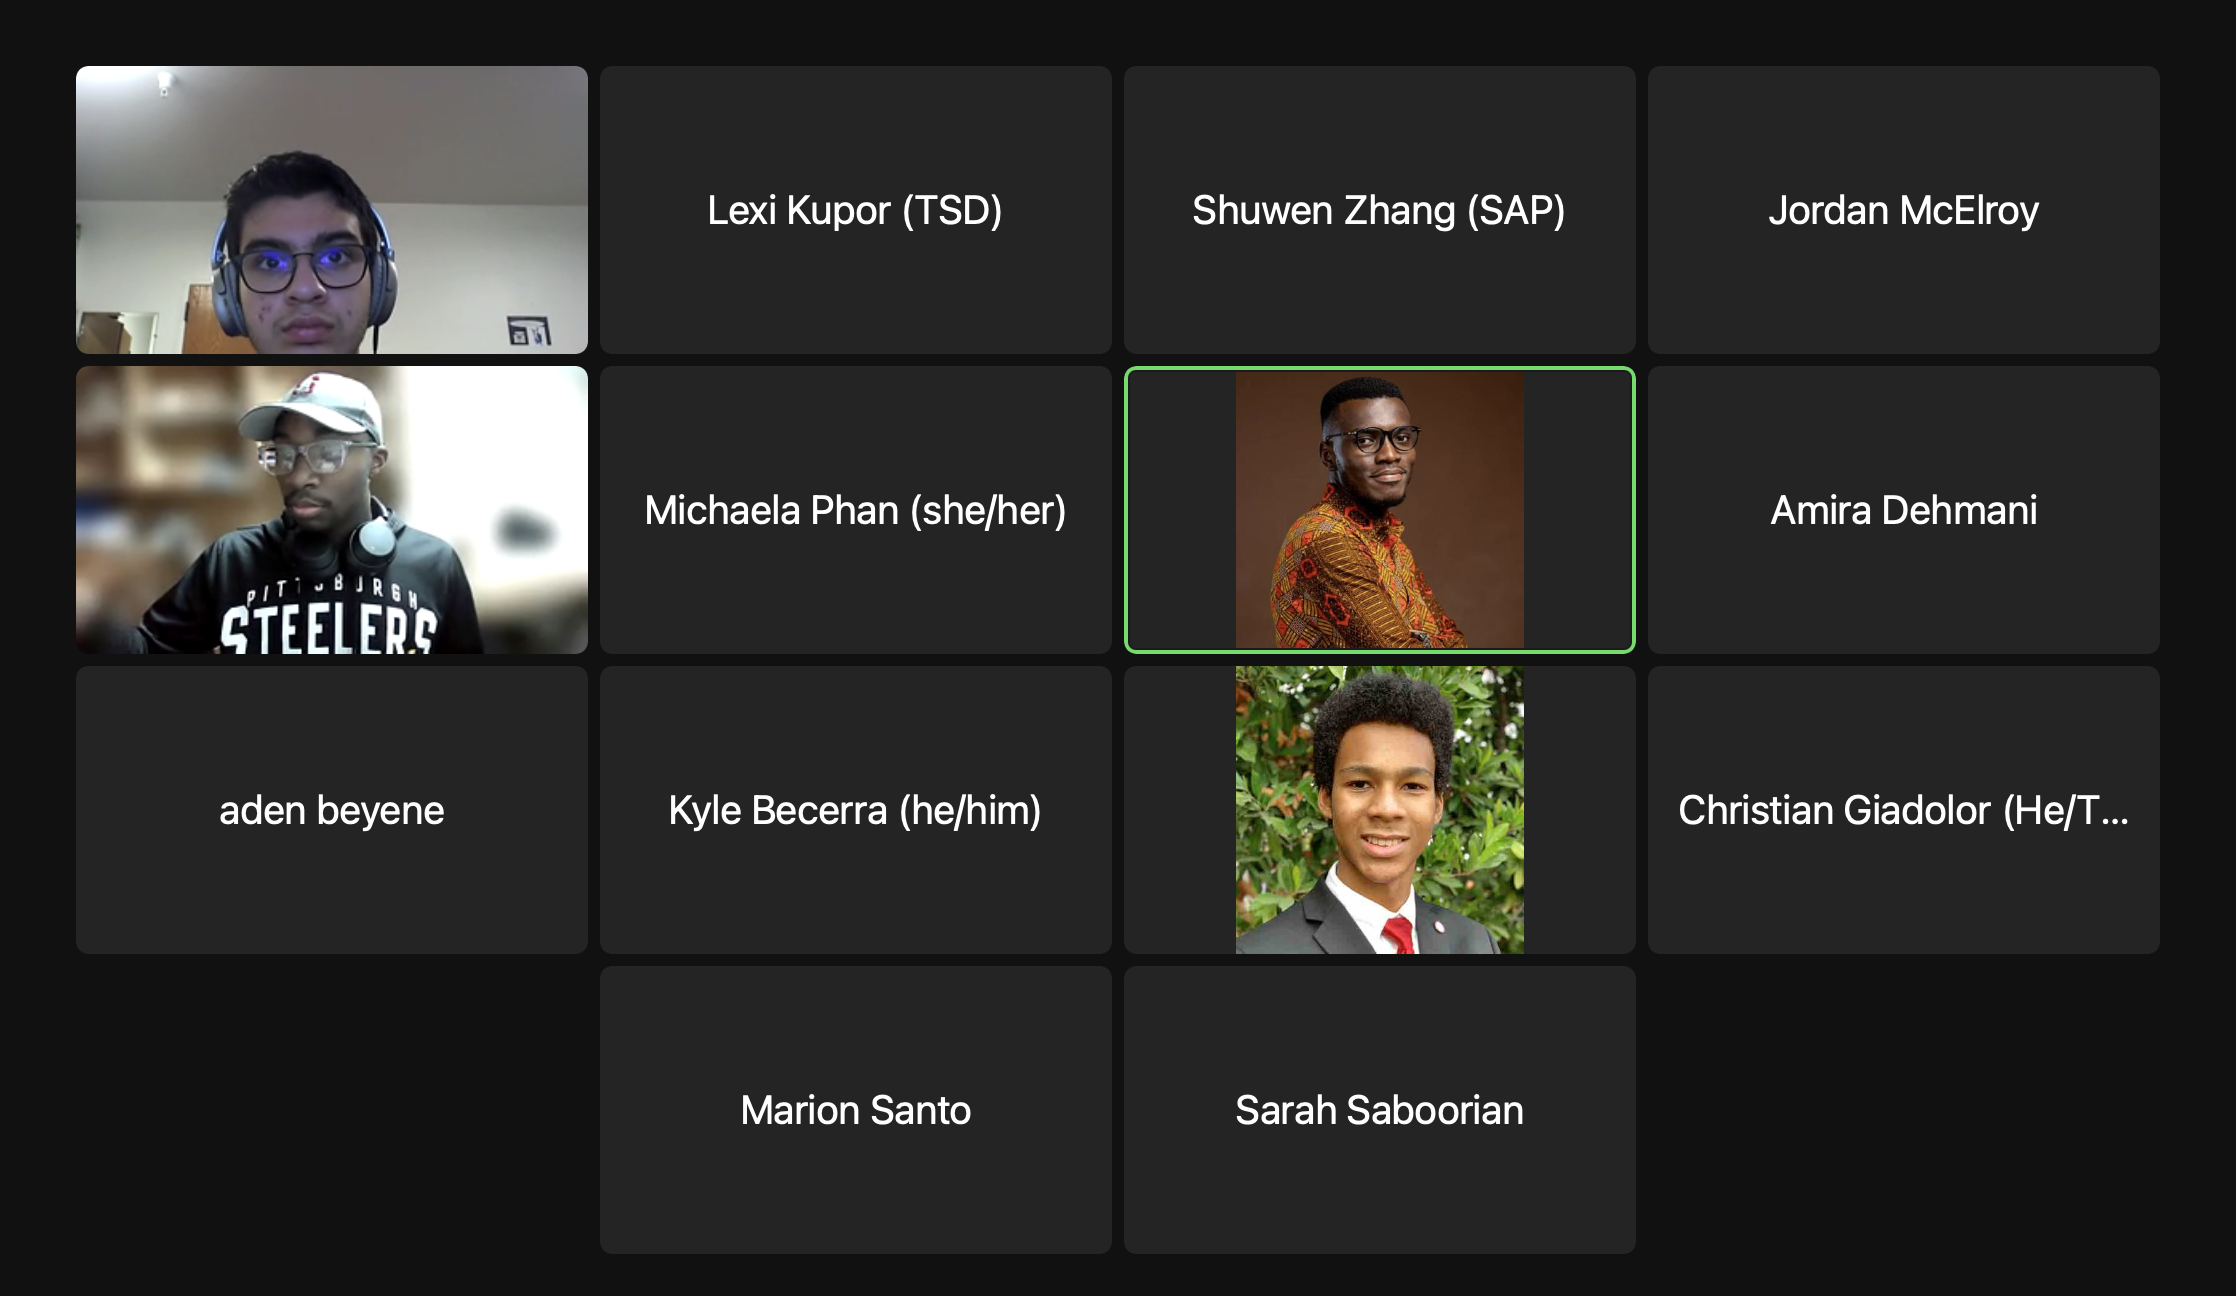Click the Sarah Saboorian name text
The height and width of the screenshot is (1296, 2236).
[x=1380, y=1110]
